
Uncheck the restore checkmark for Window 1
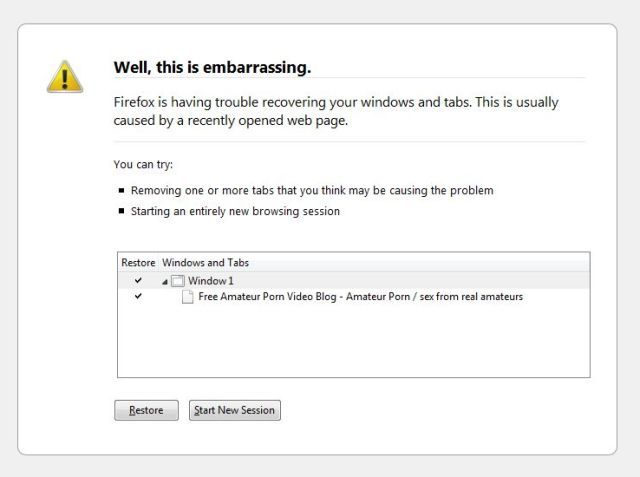(138, 281)
